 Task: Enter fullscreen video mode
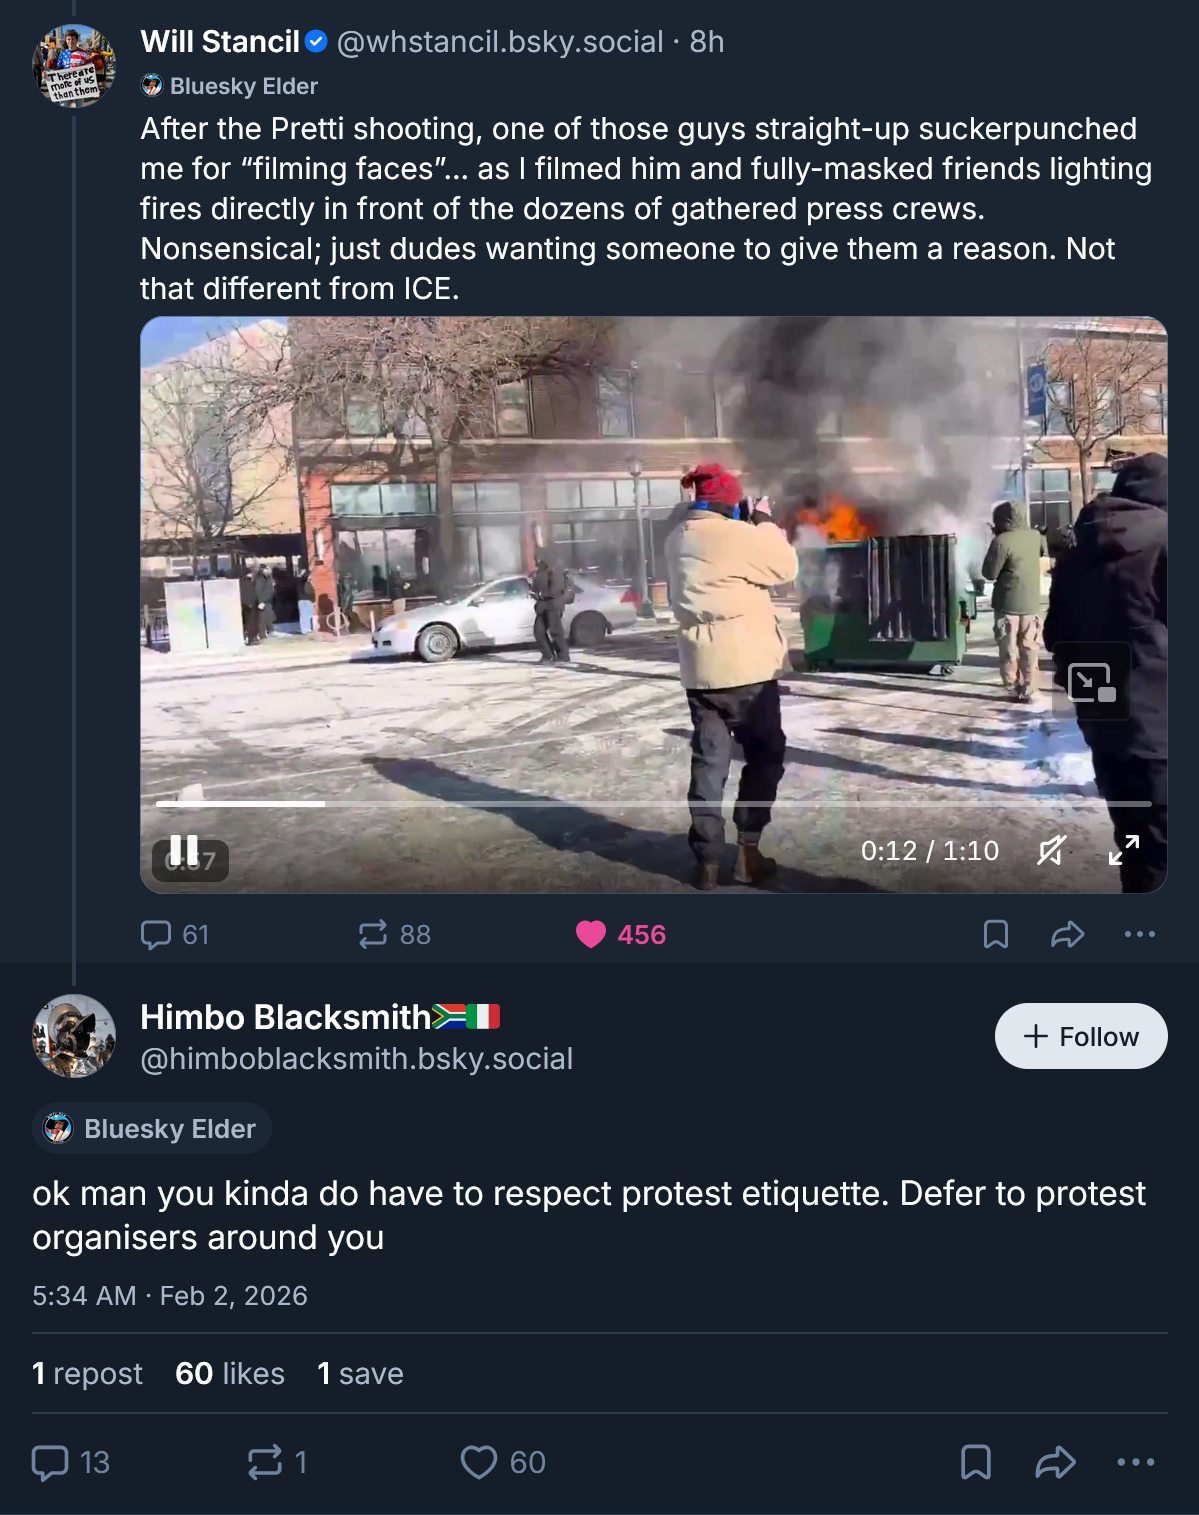pos(1124,851)
